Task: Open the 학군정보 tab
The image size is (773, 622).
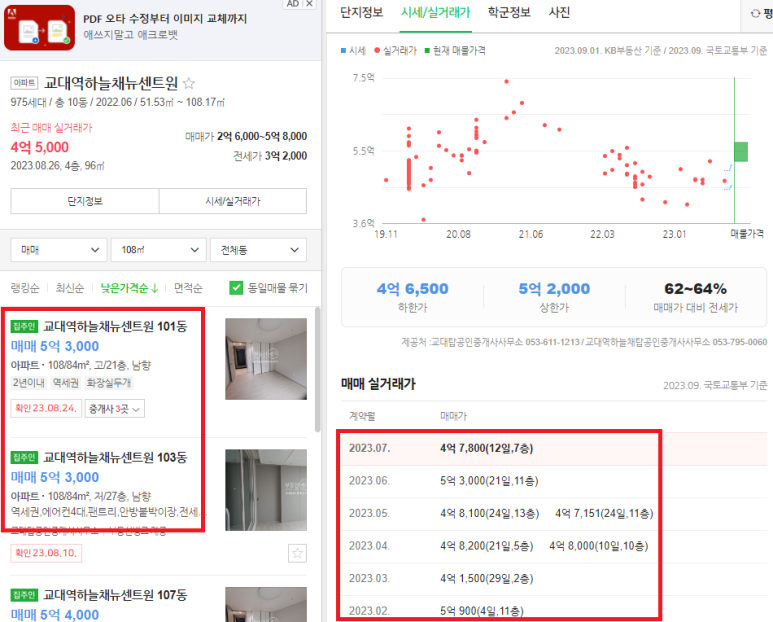Action: pyautogui.click(x=509, y=12)
